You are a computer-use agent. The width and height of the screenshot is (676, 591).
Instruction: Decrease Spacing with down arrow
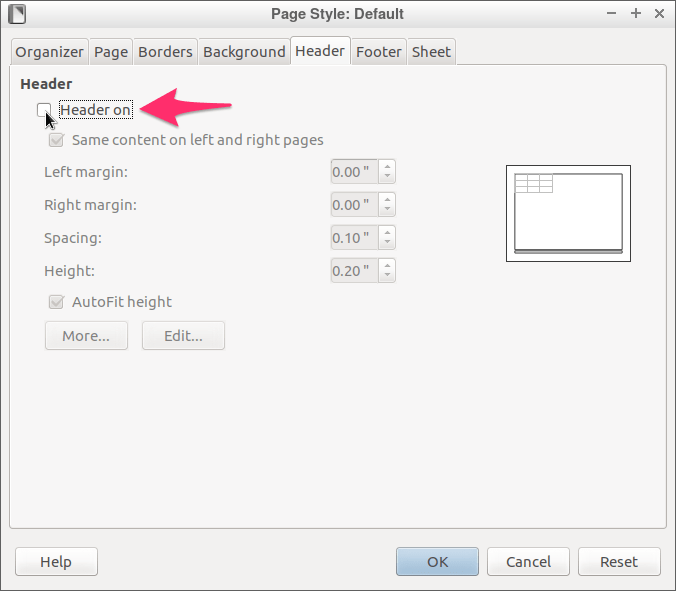coord(387,244)
